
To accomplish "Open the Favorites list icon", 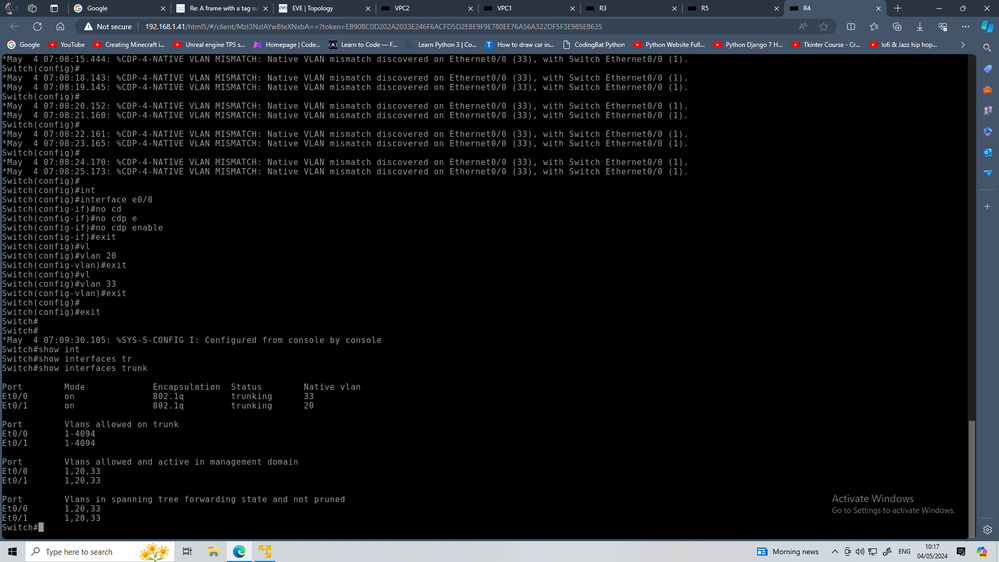I will [x=873, y=27].
